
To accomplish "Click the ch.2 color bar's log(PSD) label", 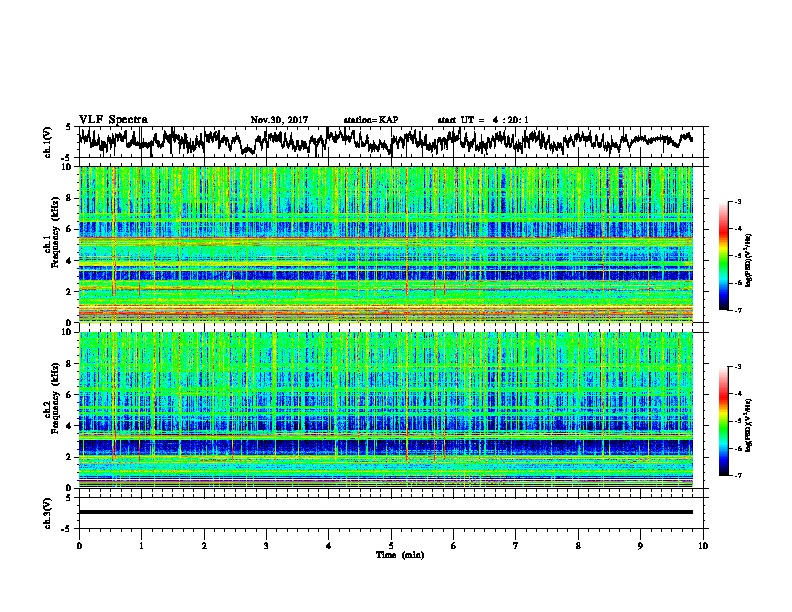I will click(x=749, y=425).
